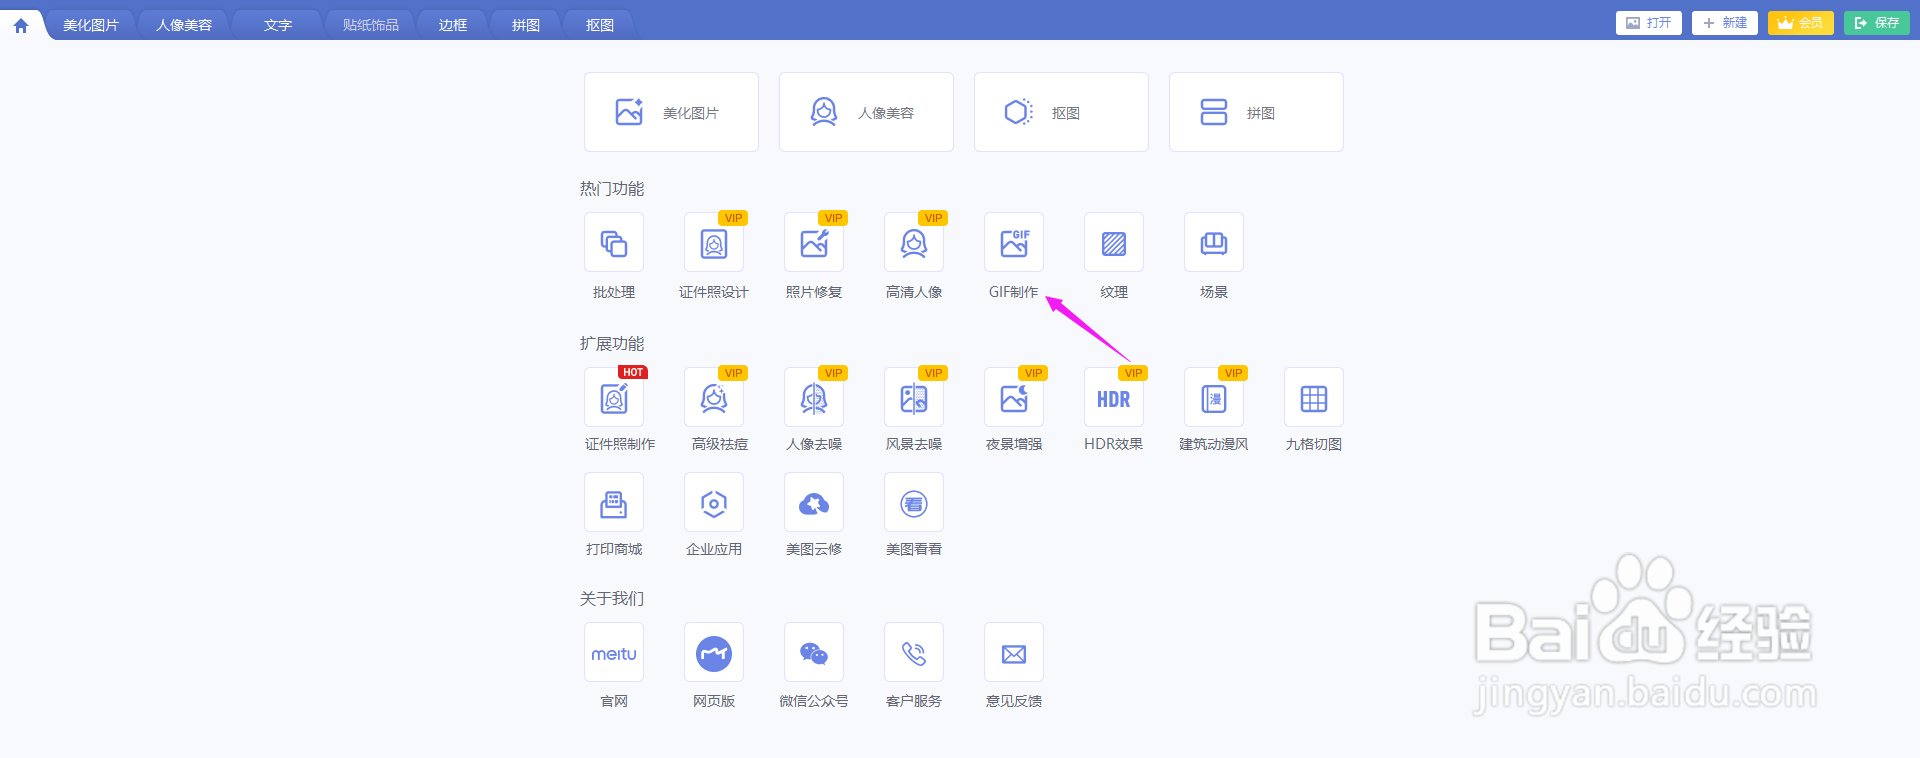The image size is (1920, 758).
Task: Open the 证件照设计 ID photo design tool
Action: click(714, 242)
